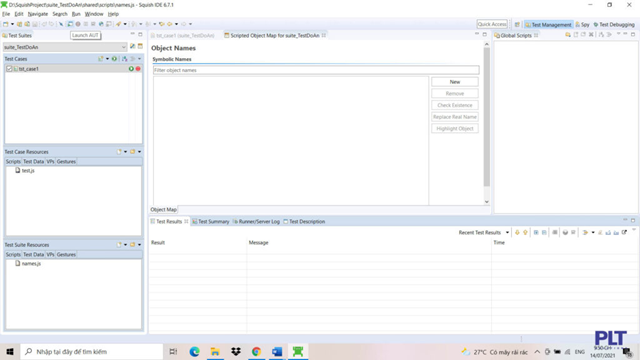Image resolution: width=640 pixels, height=360 pixels.
Task: Click the Object Map vertical scrollbar
Action: click(487, 118)
